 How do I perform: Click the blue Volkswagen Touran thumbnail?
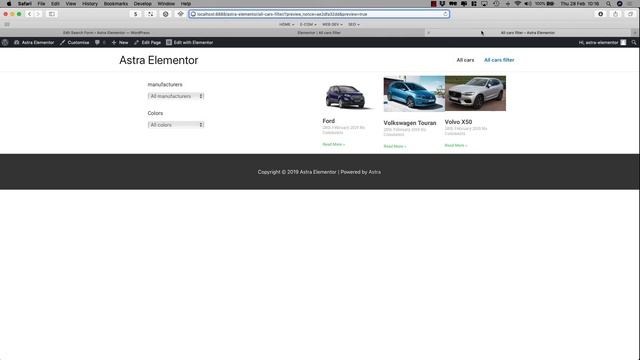click(x=414, y=93)
